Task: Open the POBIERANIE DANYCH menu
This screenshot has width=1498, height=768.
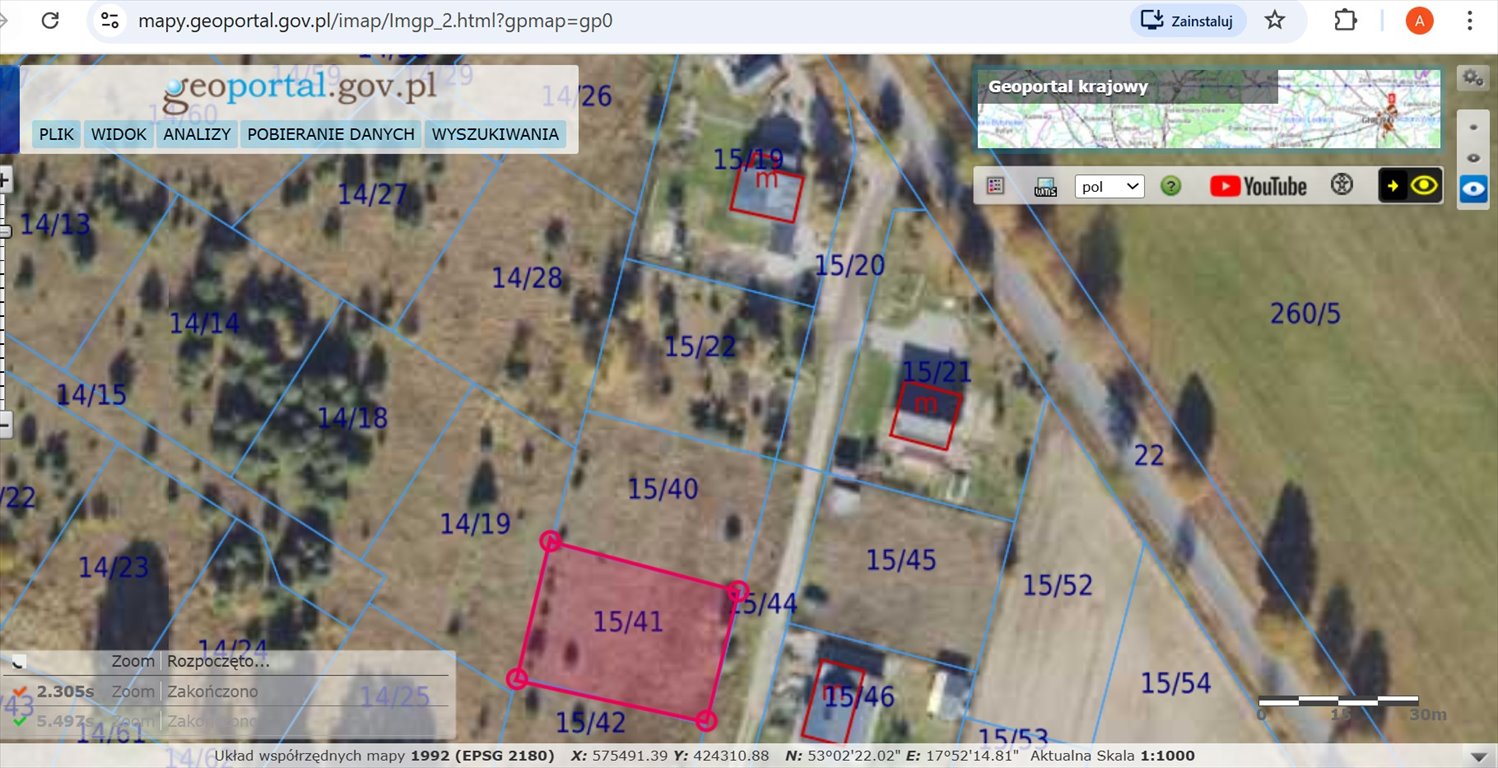Action: pos(331,134)
